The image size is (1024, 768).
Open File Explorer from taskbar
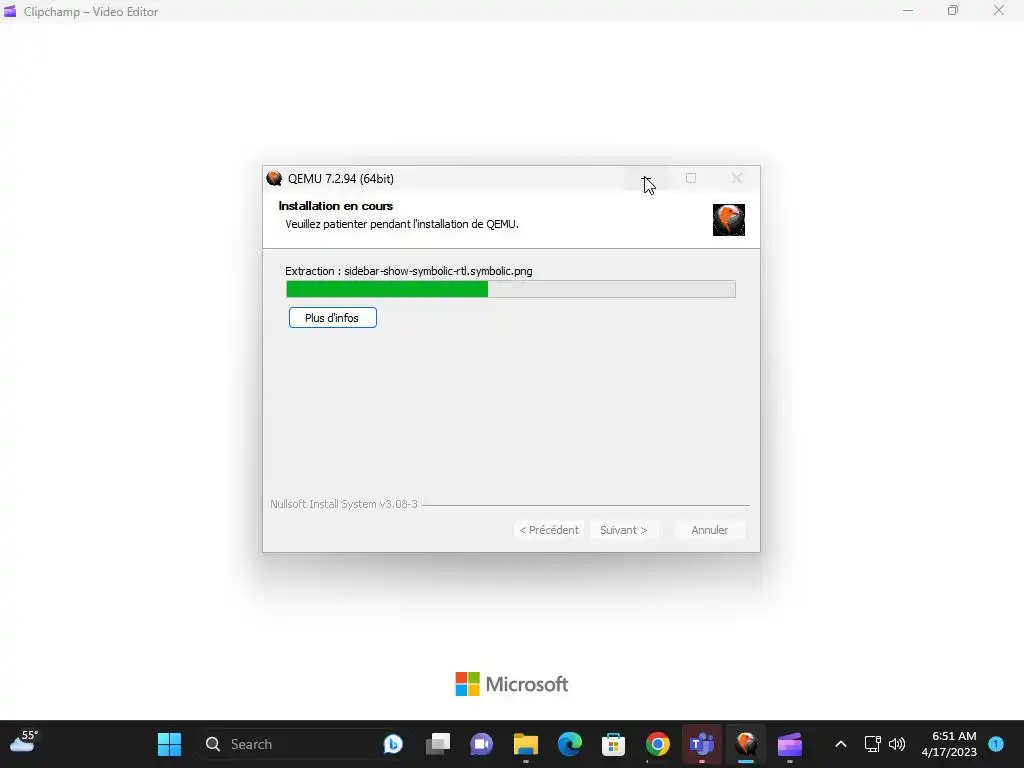click(526, 744)
